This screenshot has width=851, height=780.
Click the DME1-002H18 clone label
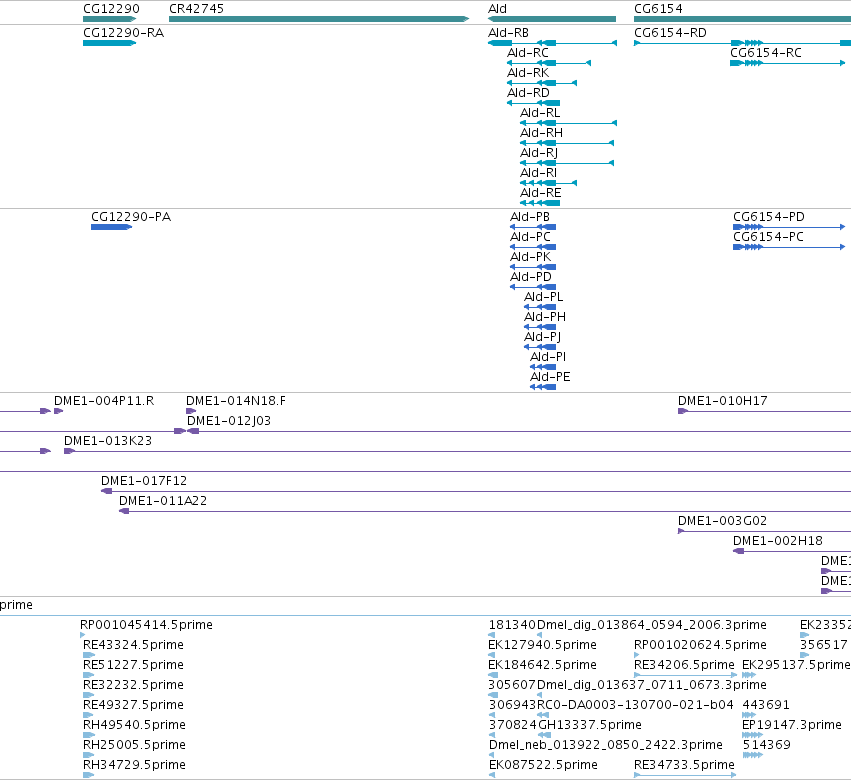pyautogui.click(x=778, y=541)
